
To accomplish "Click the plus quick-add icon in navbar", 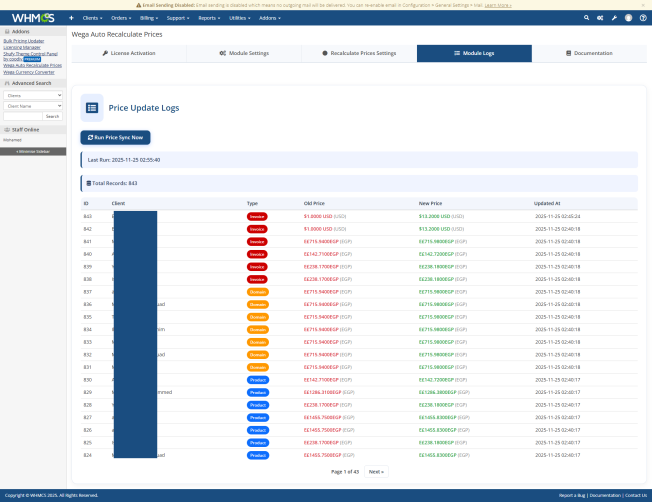I will pyautogui.click(x=71, y=18).
